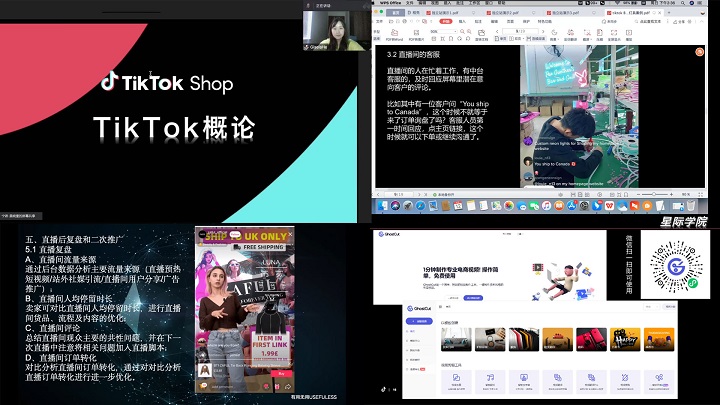
Task: Open WeChat from the Dock
Action: (x=534, y=206)
